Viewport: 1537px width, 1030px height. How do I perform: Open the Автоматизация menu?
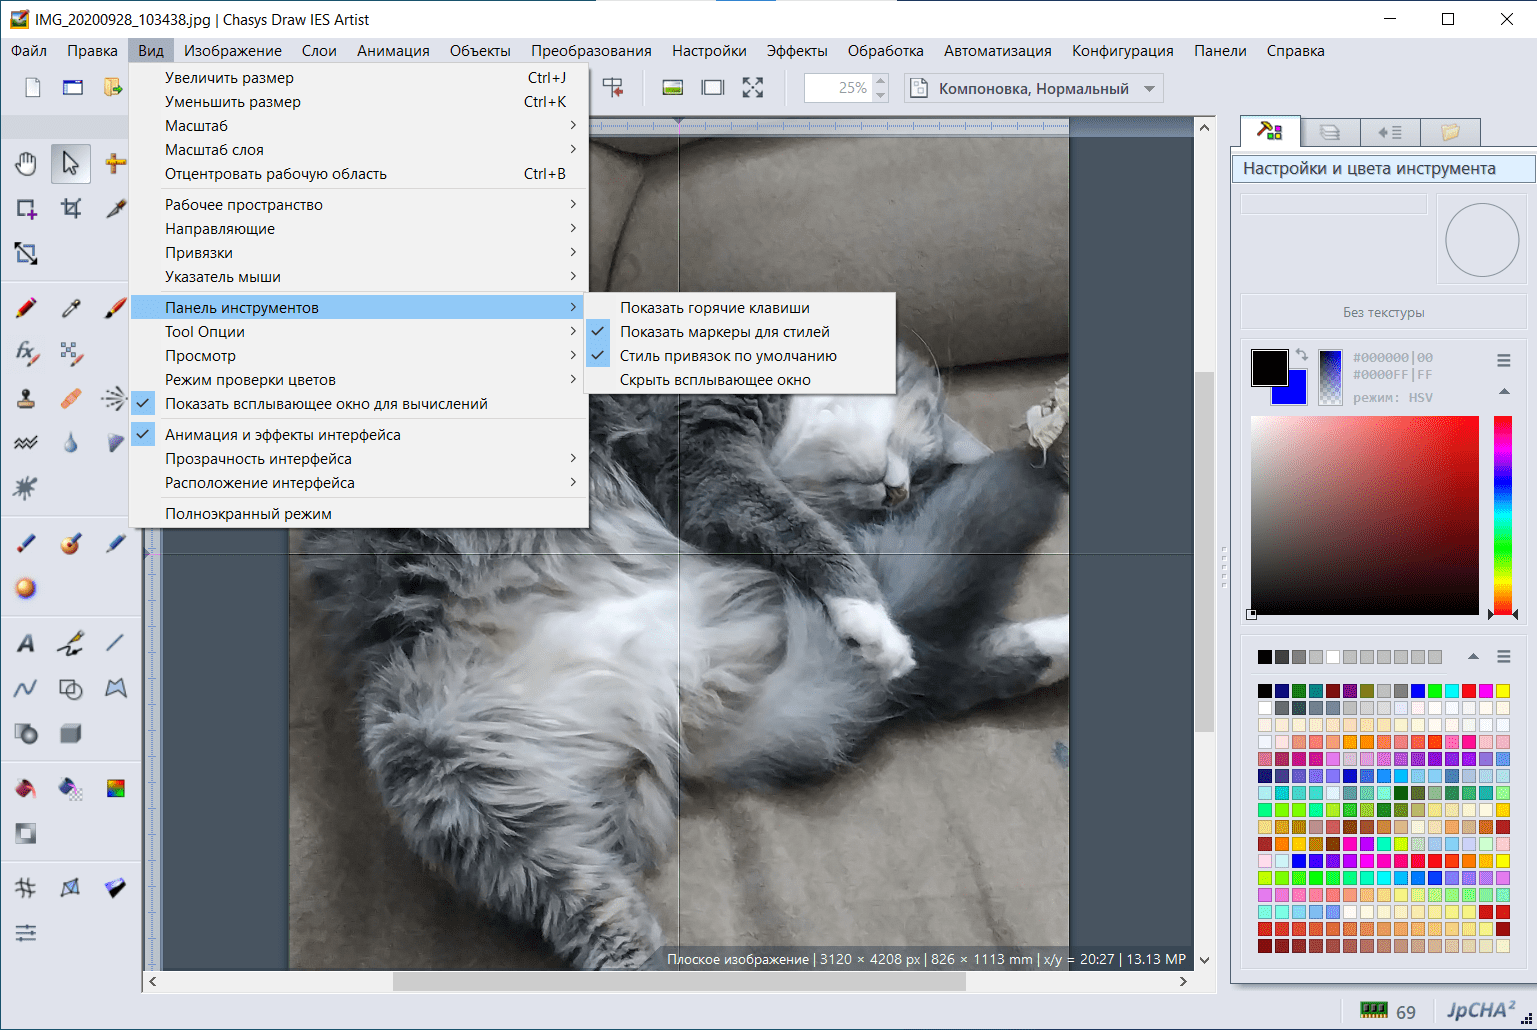point(997,51)
